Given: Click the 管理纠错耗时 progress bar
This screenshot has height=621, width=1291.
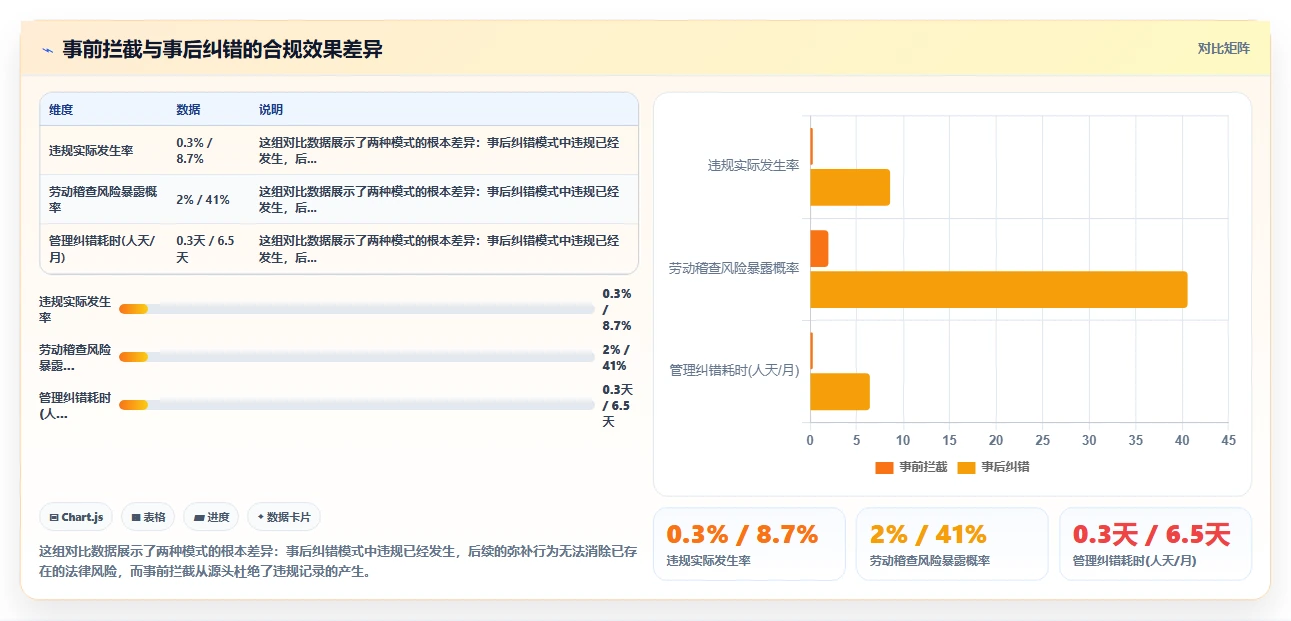Looking at the screenshot, I should (x=356, y=405).
